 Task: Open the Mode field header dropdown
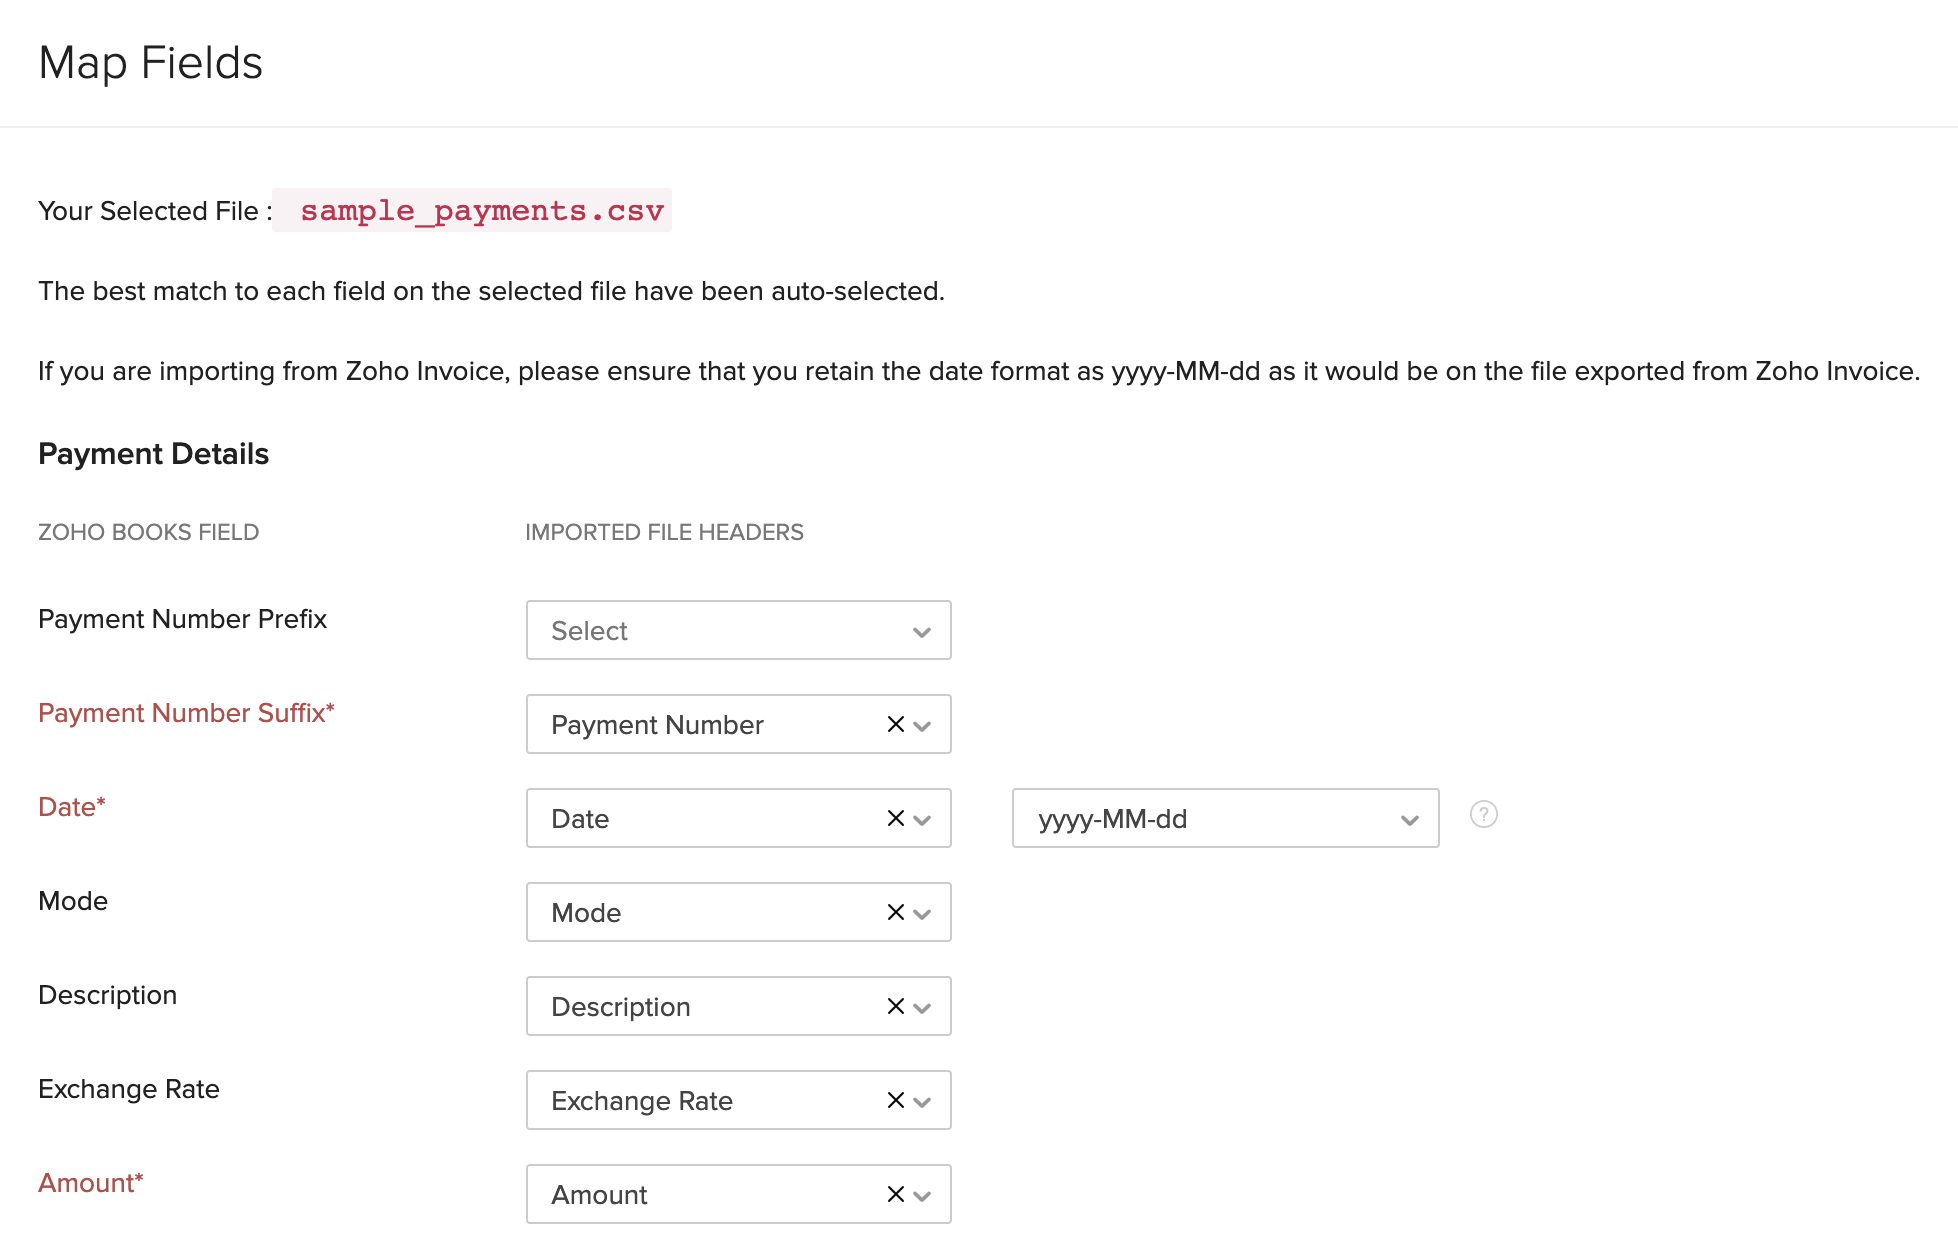tap(923, 912)
